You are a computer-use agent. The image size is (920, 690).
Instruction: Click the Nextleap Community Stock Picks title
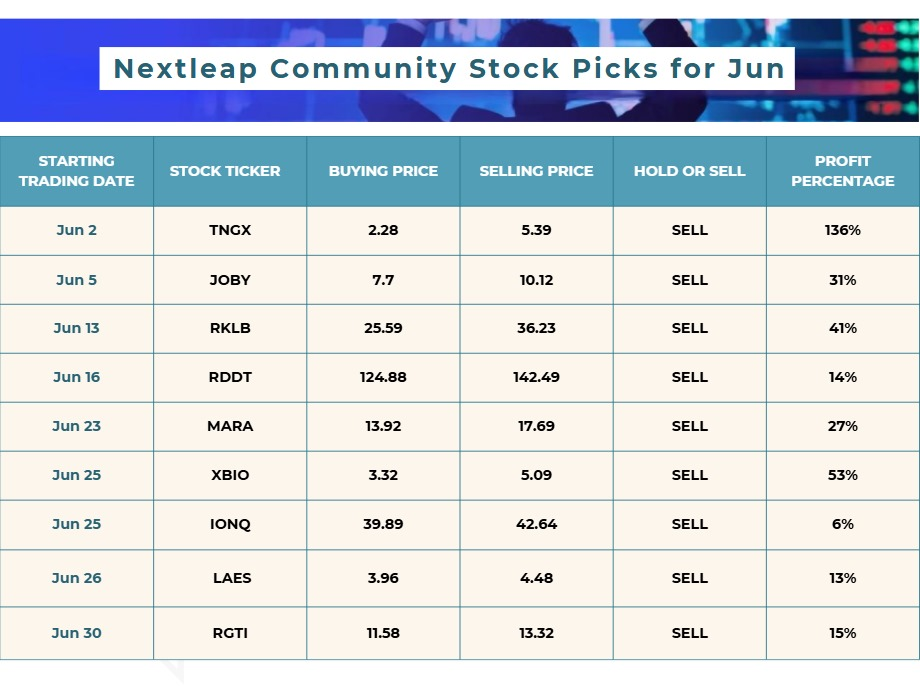tap(449, 69)
